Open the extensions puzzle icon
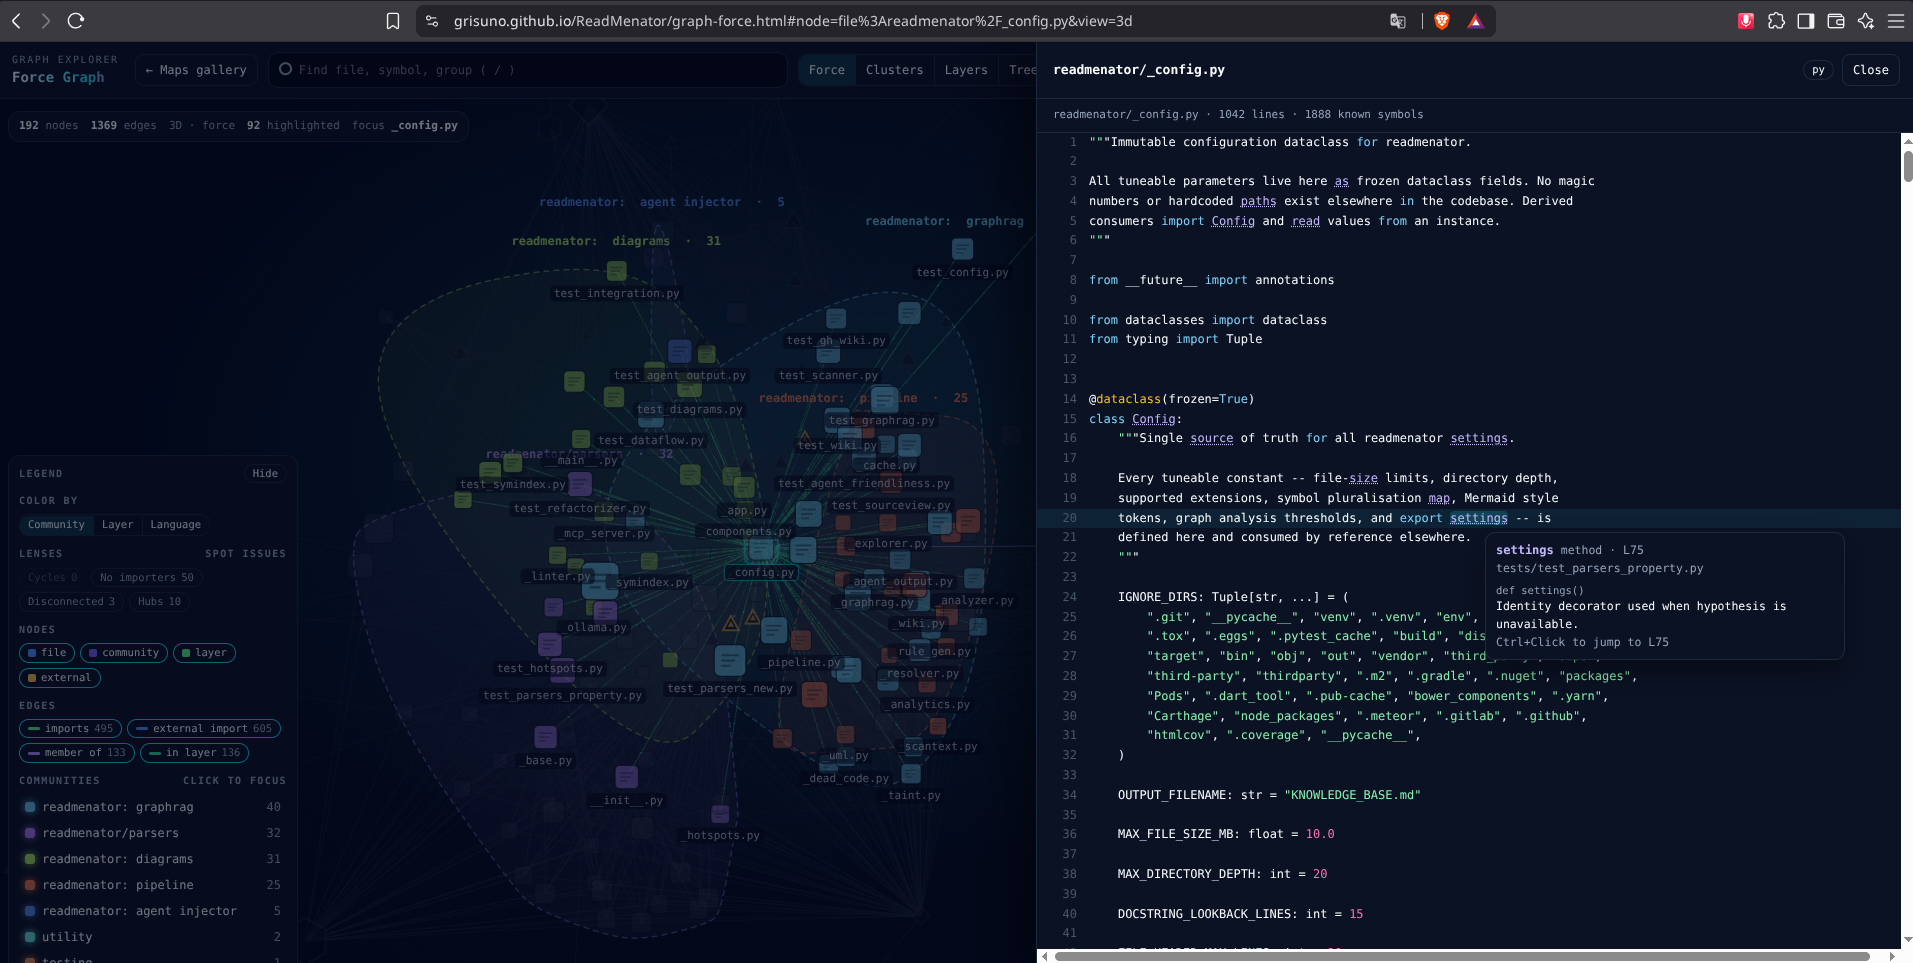 [1776, 21]
